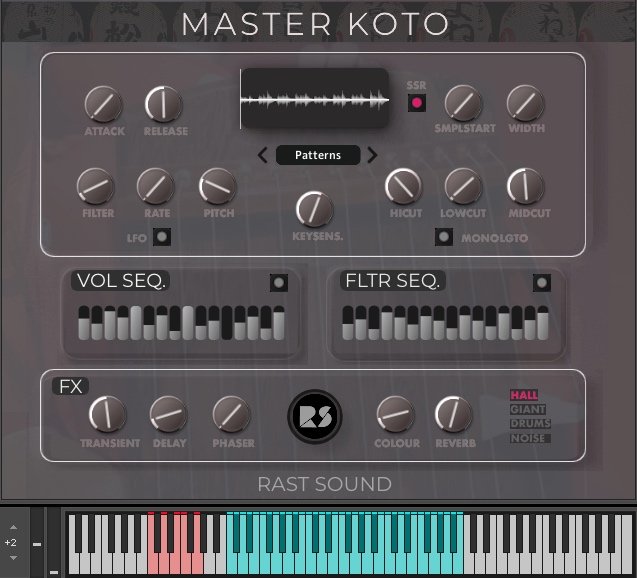Click the Delay FX knob

pyautogui.click(x=169, y=415)
